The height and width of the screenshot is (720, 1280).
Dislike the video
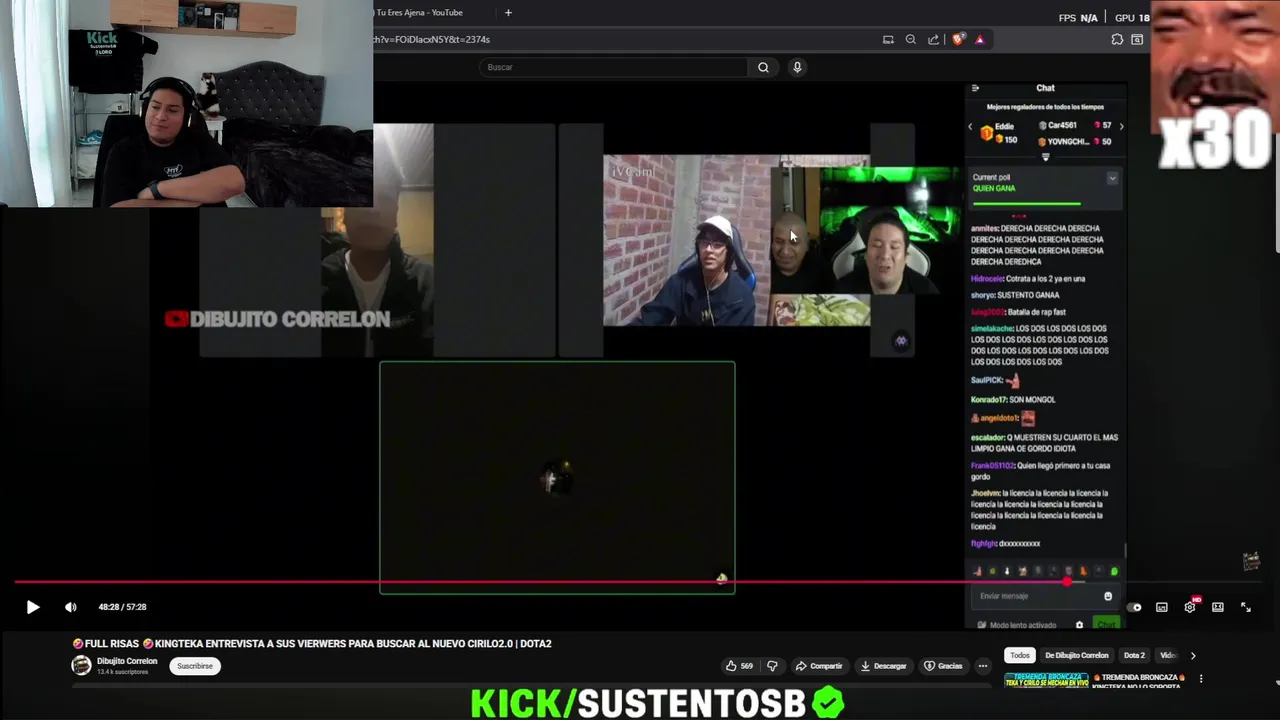(772, 666)
